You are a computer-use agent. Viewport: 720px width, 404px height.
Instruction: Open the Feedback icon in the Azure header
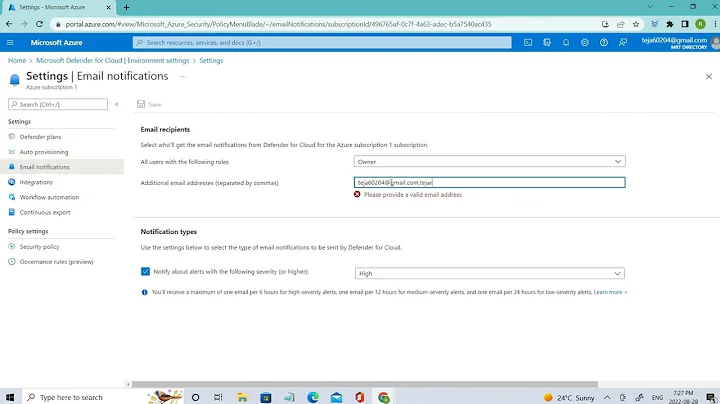(623, 42)
